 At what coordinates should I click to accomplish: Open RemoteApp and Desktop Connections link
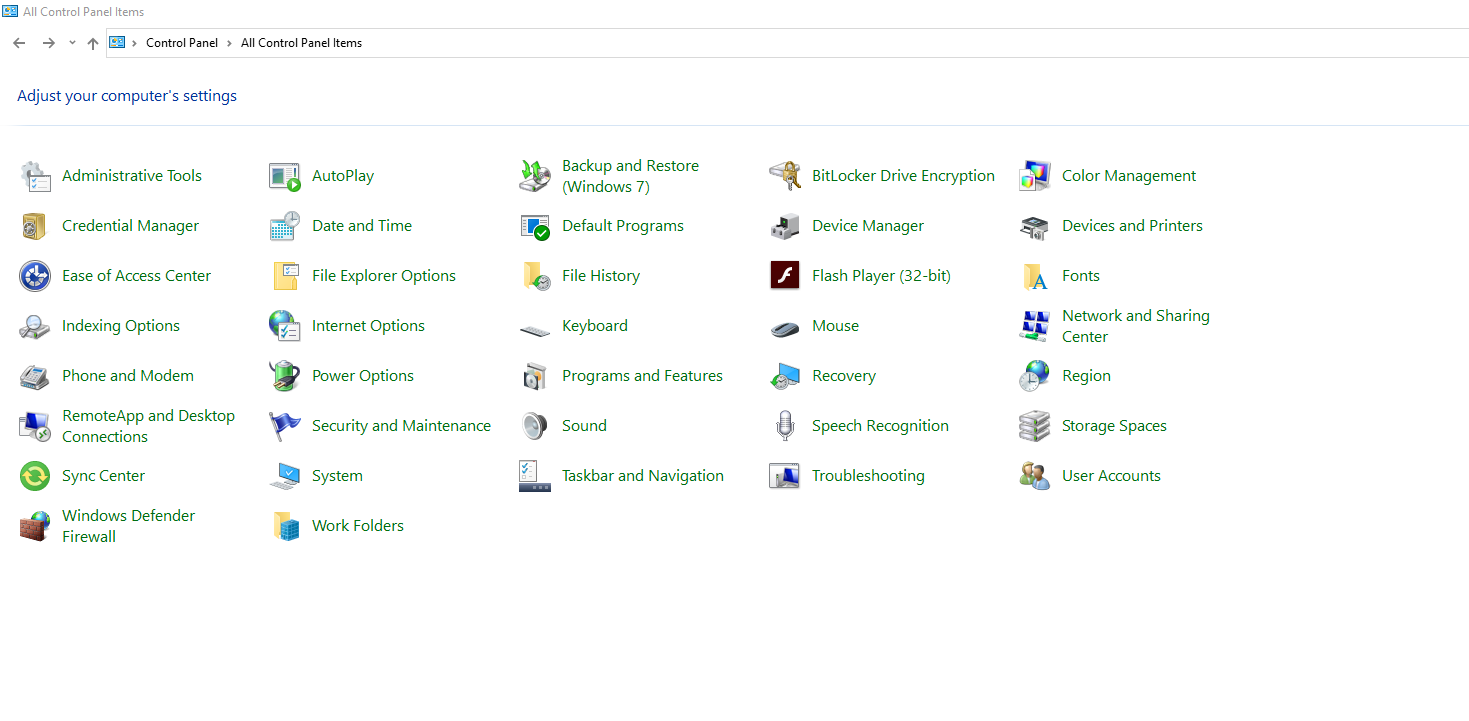(x=148, y=426)
